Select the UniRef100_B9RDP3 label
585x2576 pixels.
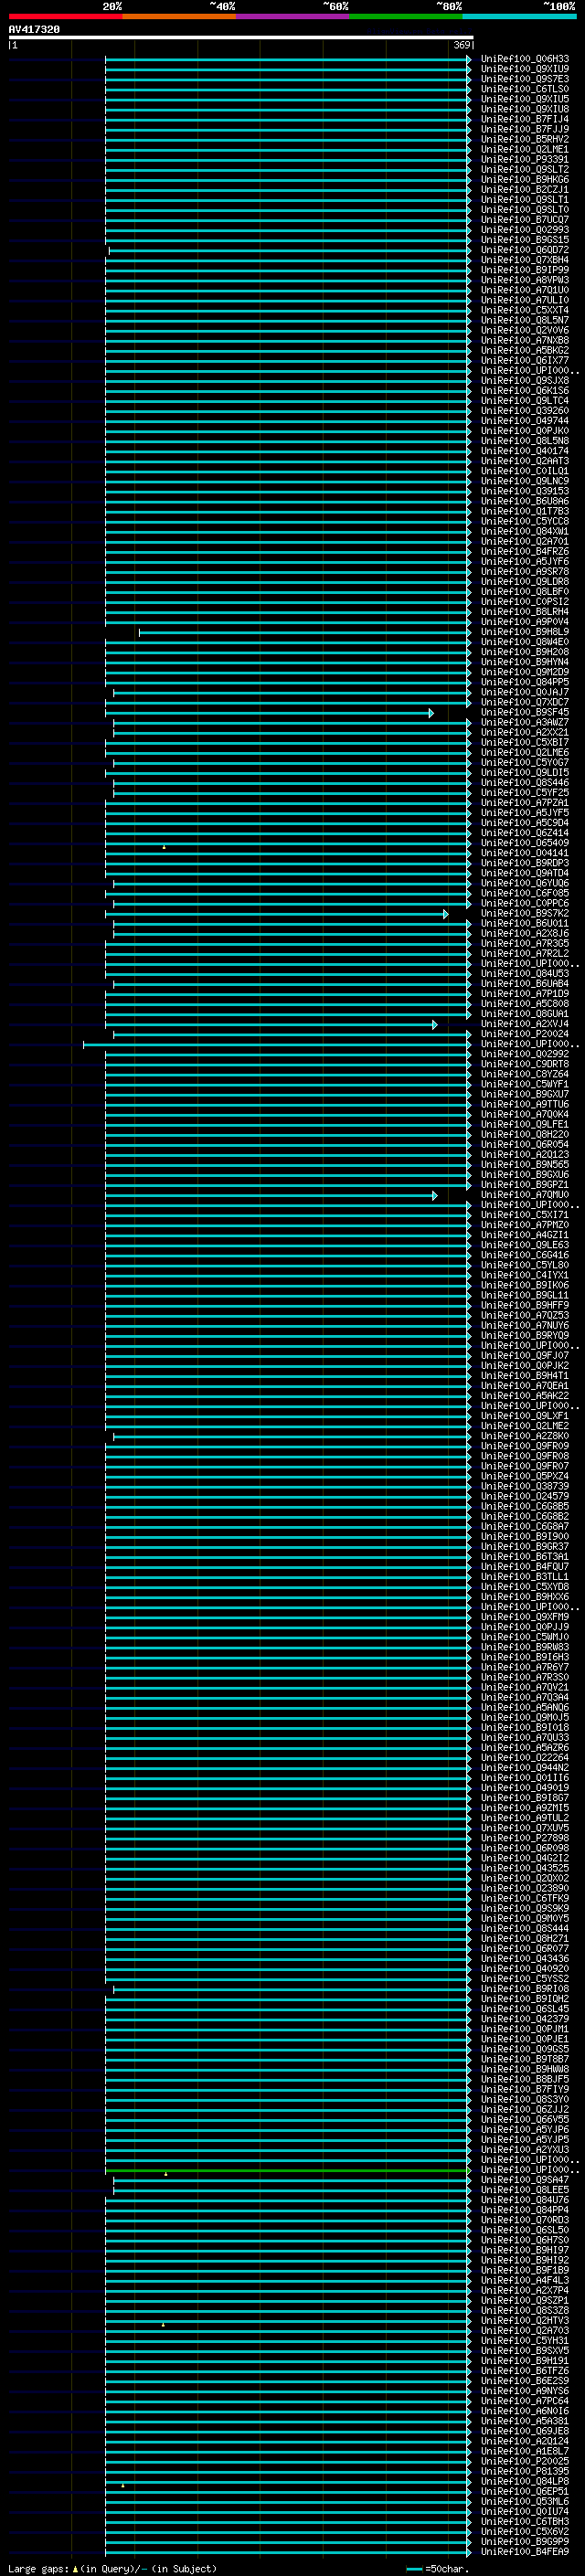(x=525, y=863)
